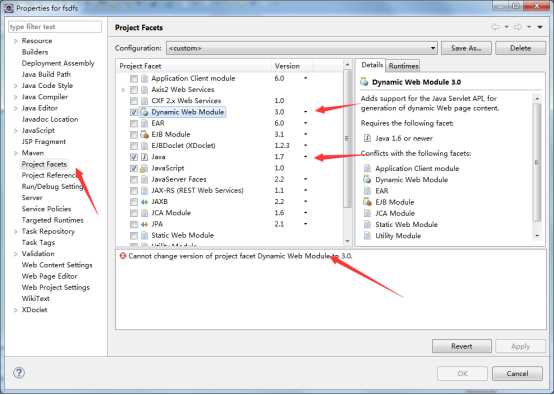Toggle the EAR facet checkbox
The width and height of the screenshot is (554, 395).
[x=134, y=123]
